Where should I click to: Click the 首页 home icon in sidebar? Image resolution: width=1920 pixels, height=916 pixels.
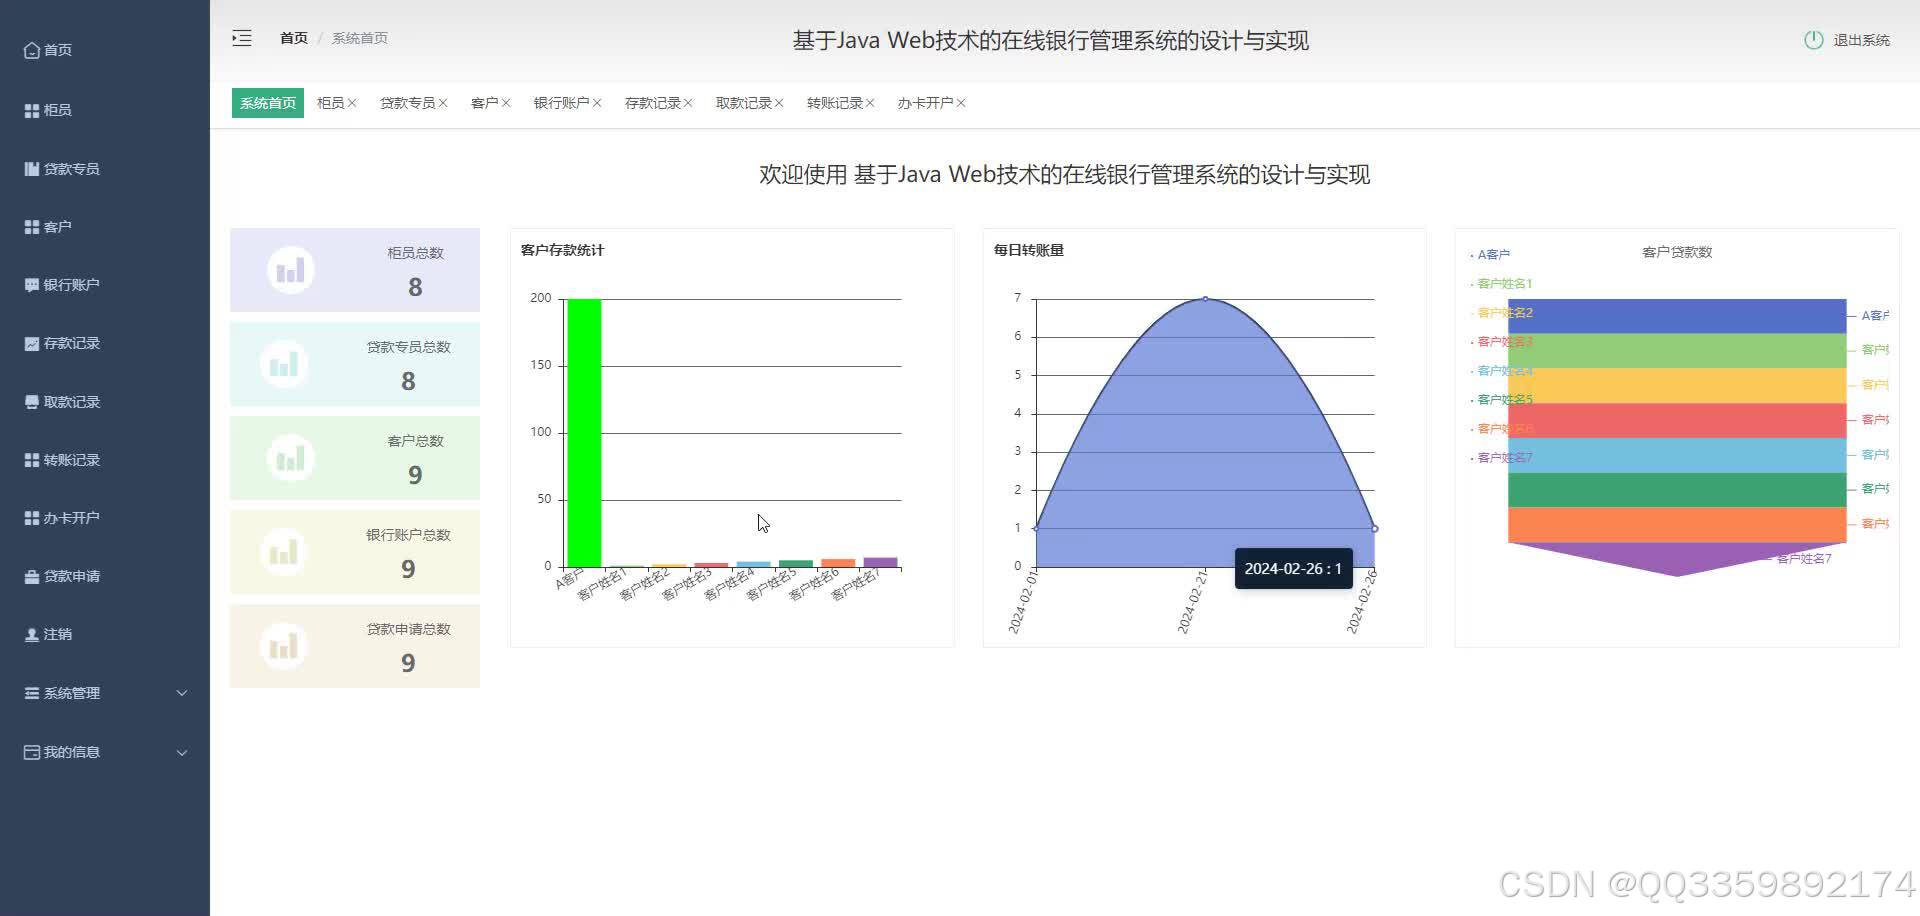point(32,50)
